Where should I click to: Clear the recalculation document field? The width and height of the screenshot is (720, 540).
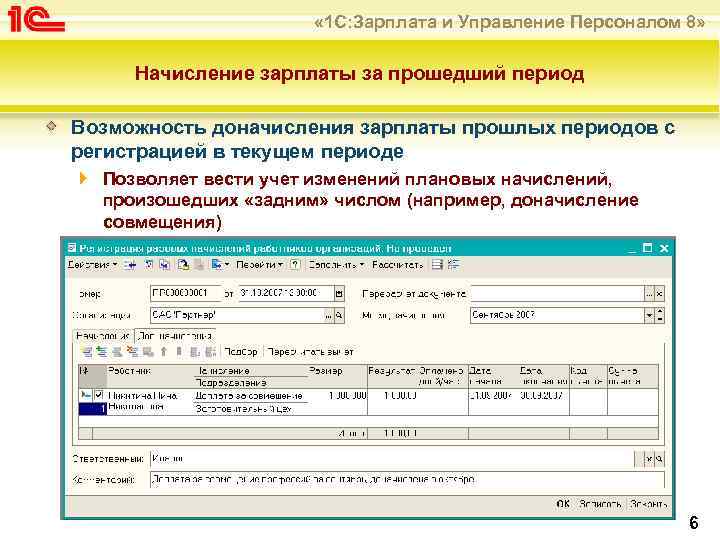[x=659, y=294]
